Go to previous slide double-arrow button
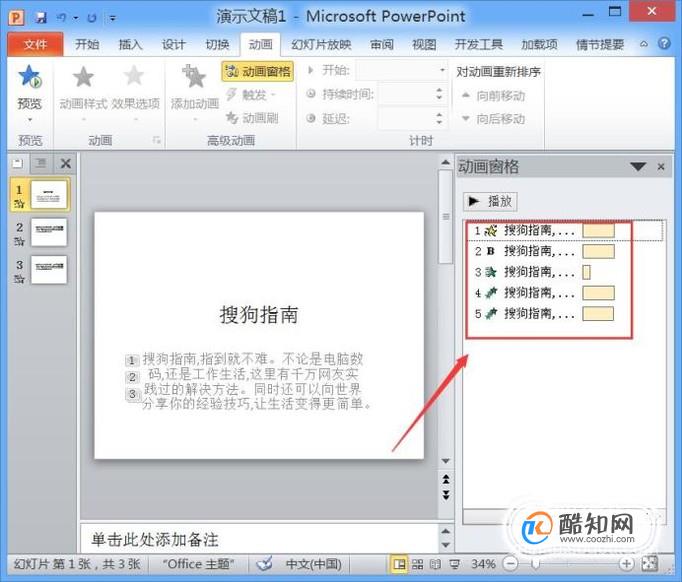Screen dimensions: 682x582 [446, 480]
